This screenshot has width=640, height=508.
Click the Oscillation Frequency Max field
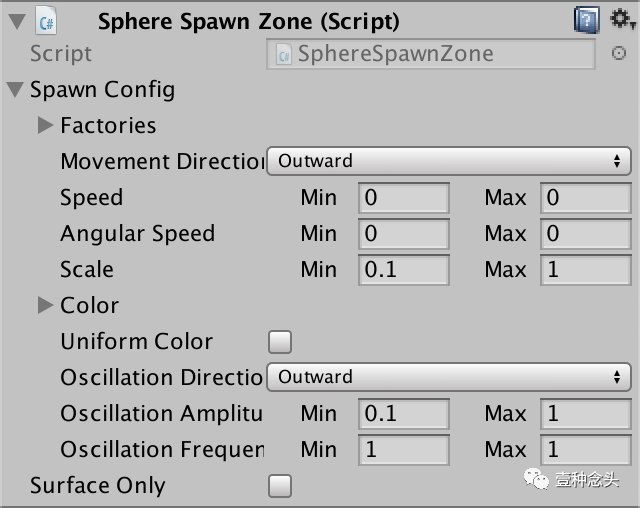point(586,450)
